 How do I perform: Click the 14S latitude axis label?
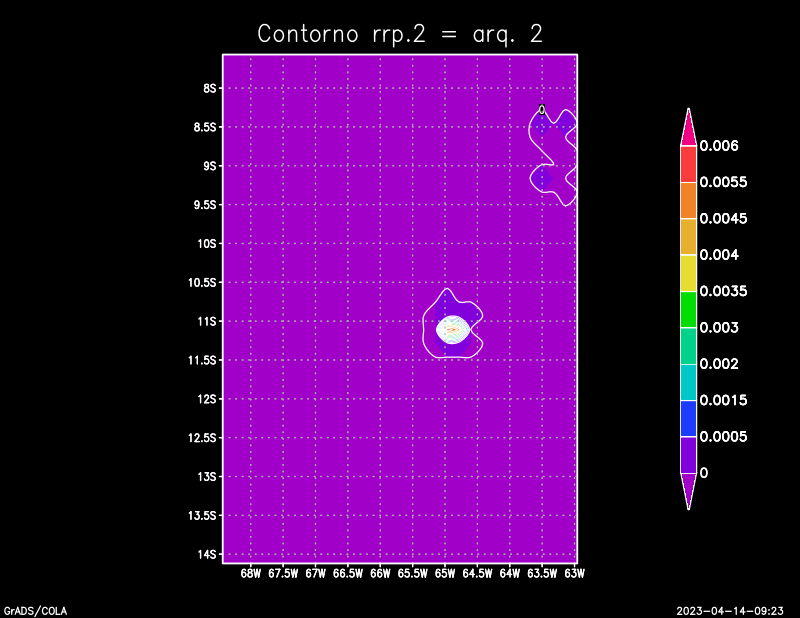pos(208,554)
